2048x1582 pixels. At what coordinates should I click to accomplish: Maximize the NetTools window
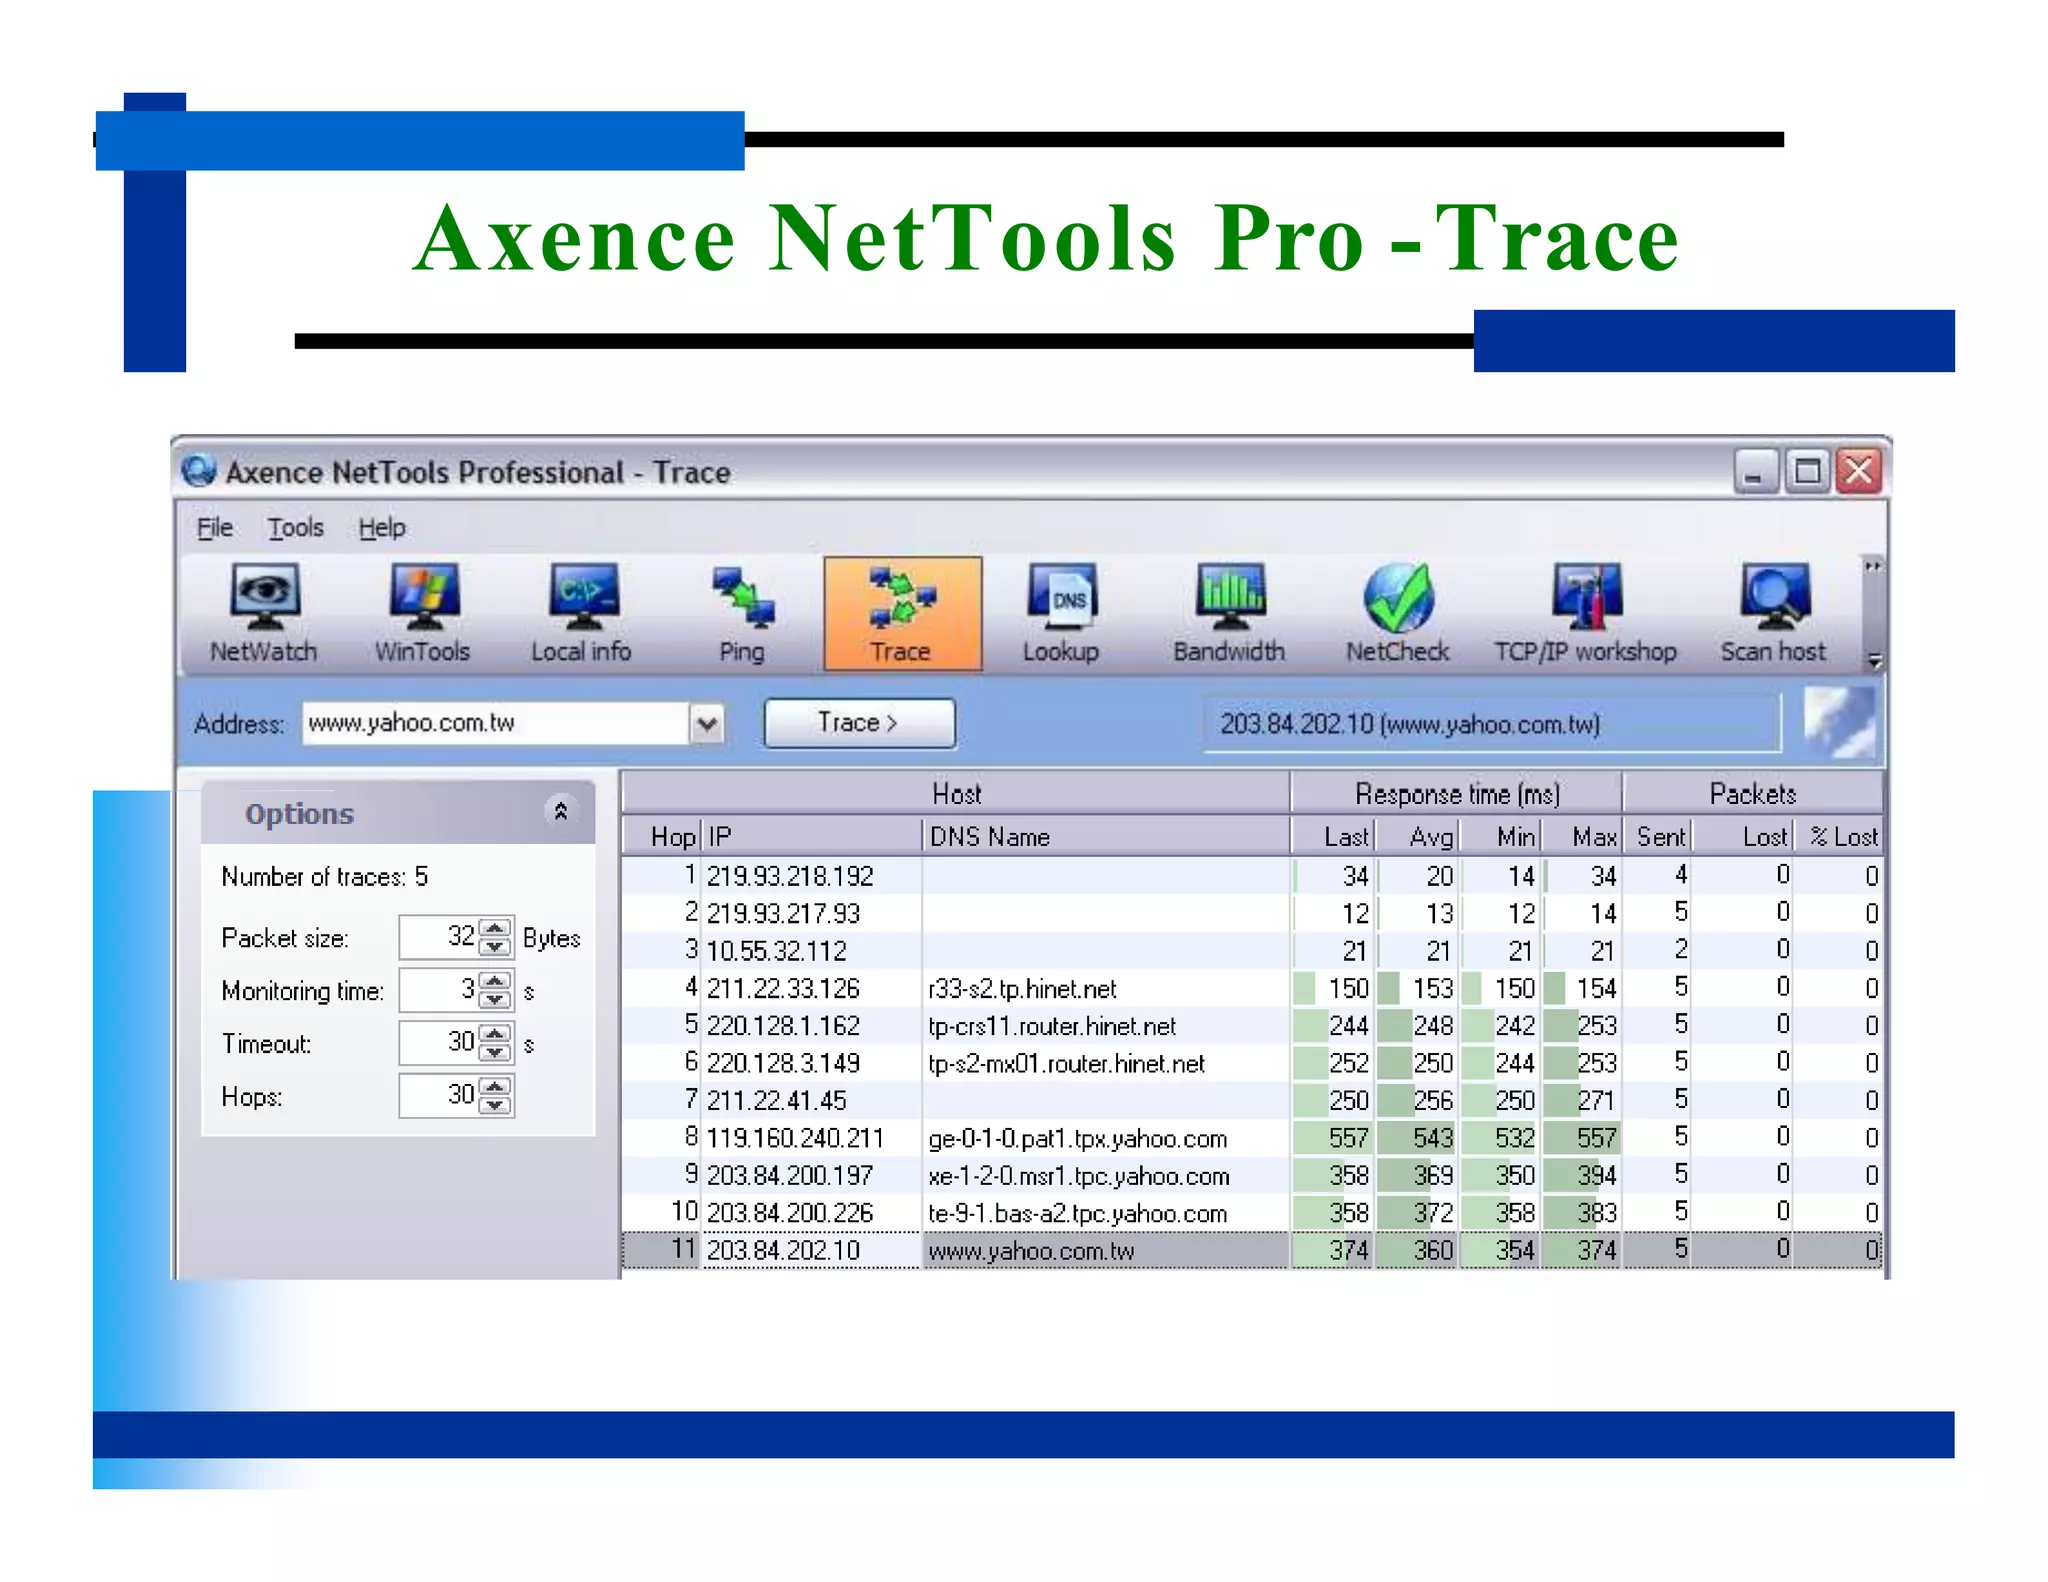tap(1807, 471)
